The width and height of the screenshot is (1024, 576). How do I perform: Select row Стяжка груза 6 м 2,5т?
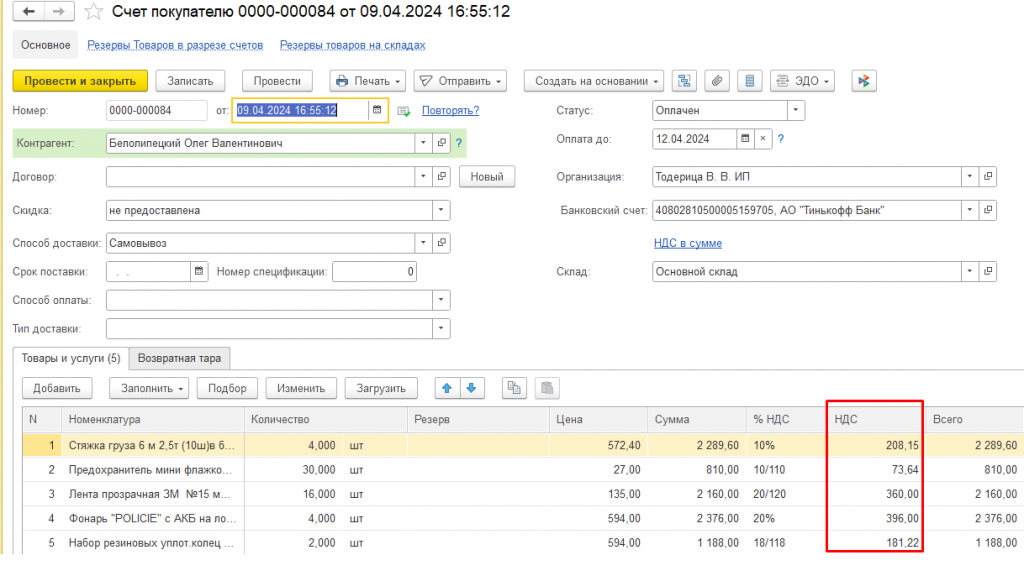click(x=523, y=445)
